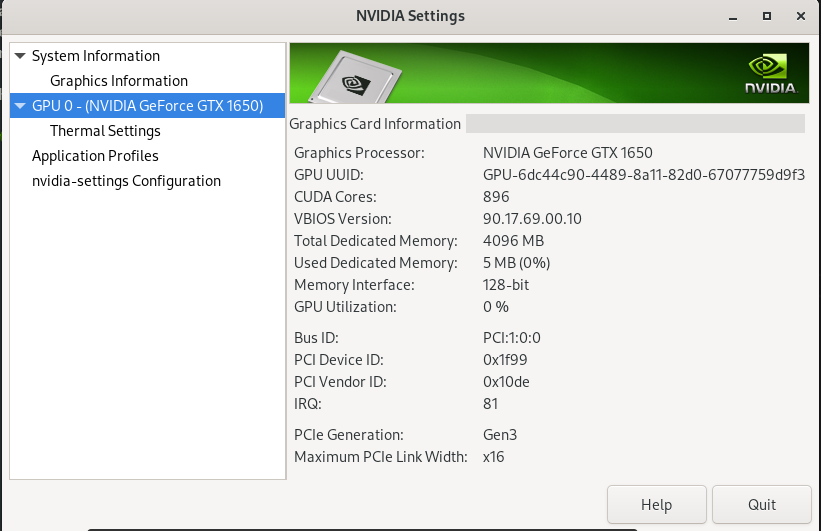
Task: Minimize the NVIDIA Settings window
Action: tap(733, 17)
